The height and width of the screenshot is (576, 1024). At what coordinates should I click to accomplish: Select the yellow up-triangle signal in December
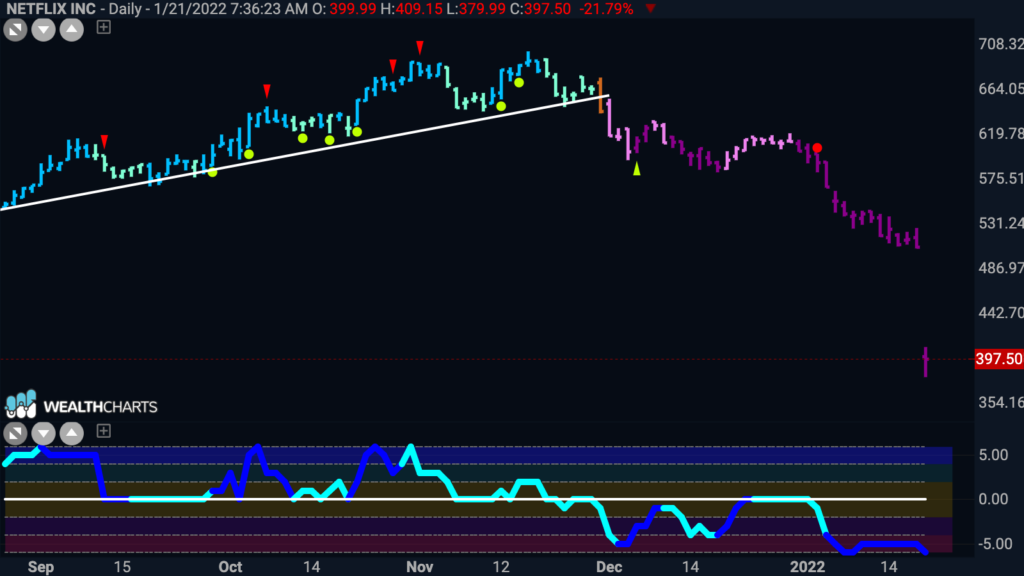click(x=637, y=169)
